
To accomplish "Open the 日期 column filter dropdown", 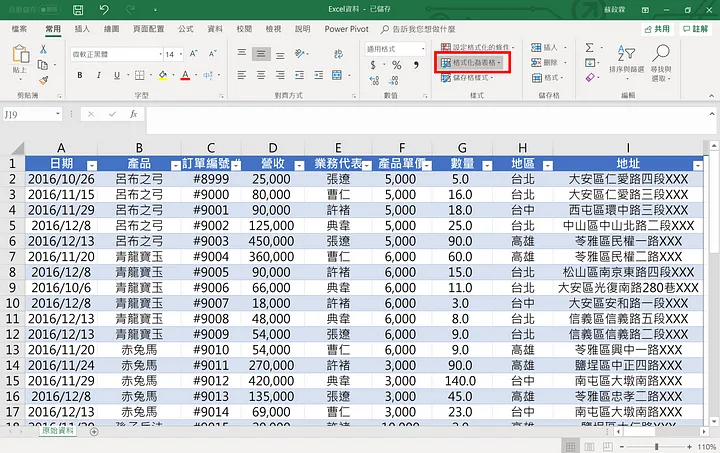I will pyautogui.click(x=92, y=166).
